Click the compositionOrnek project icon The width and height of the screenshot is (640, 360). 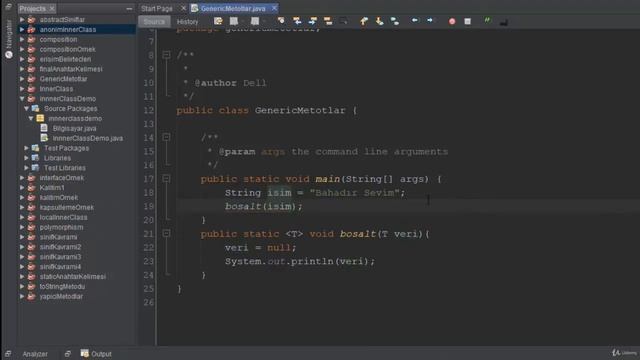[x=31, y=49]
